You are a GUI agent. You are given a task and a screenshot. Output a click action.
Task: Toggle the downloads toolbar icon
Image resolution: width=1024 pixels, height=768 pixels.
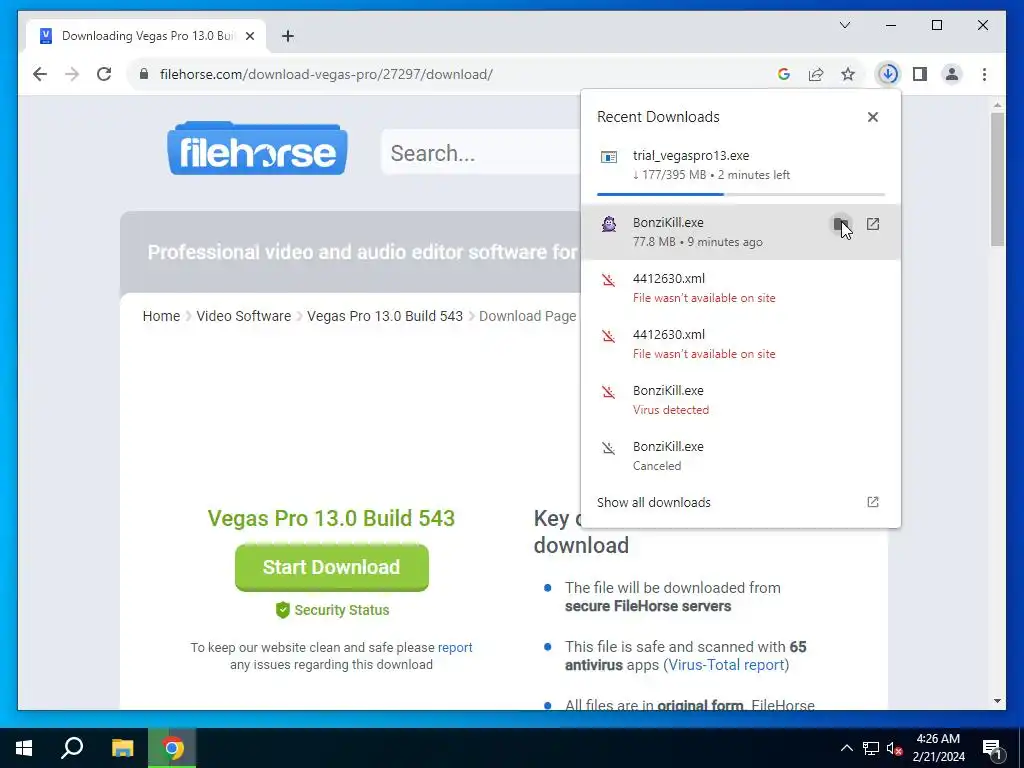888,74
